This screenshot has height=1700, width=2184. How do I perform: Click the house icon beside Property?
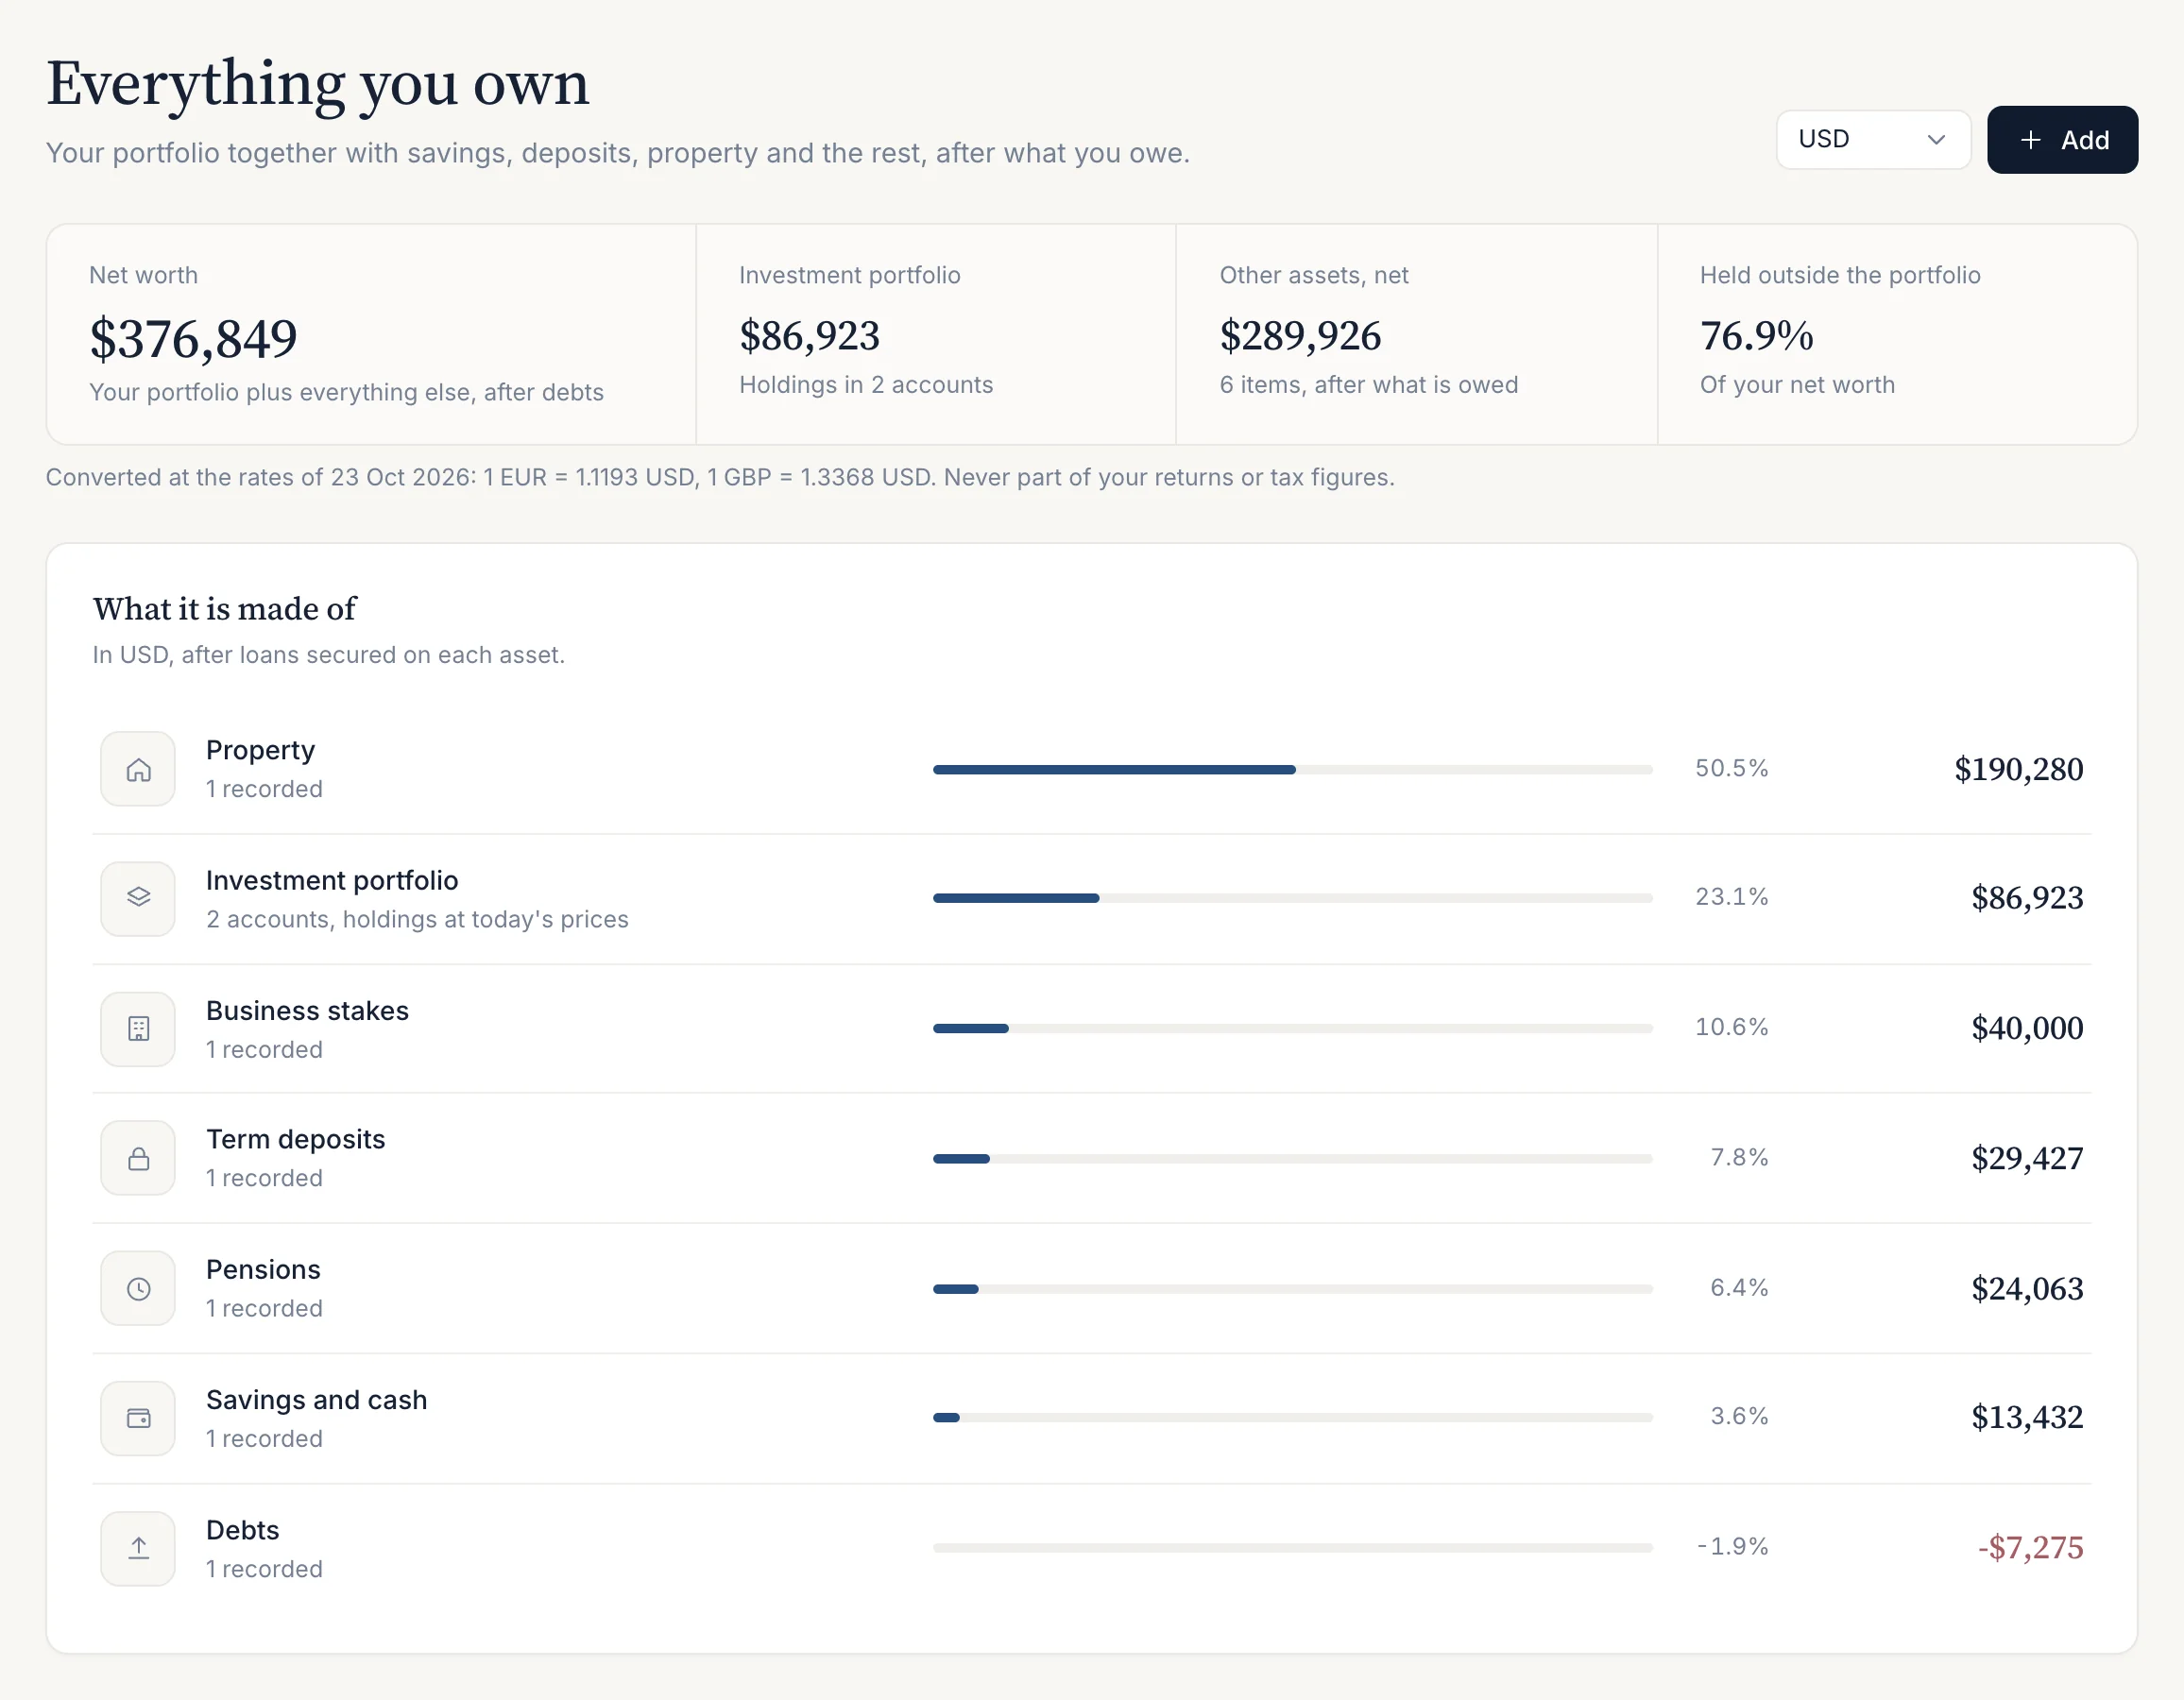click(x=138, y=769)
